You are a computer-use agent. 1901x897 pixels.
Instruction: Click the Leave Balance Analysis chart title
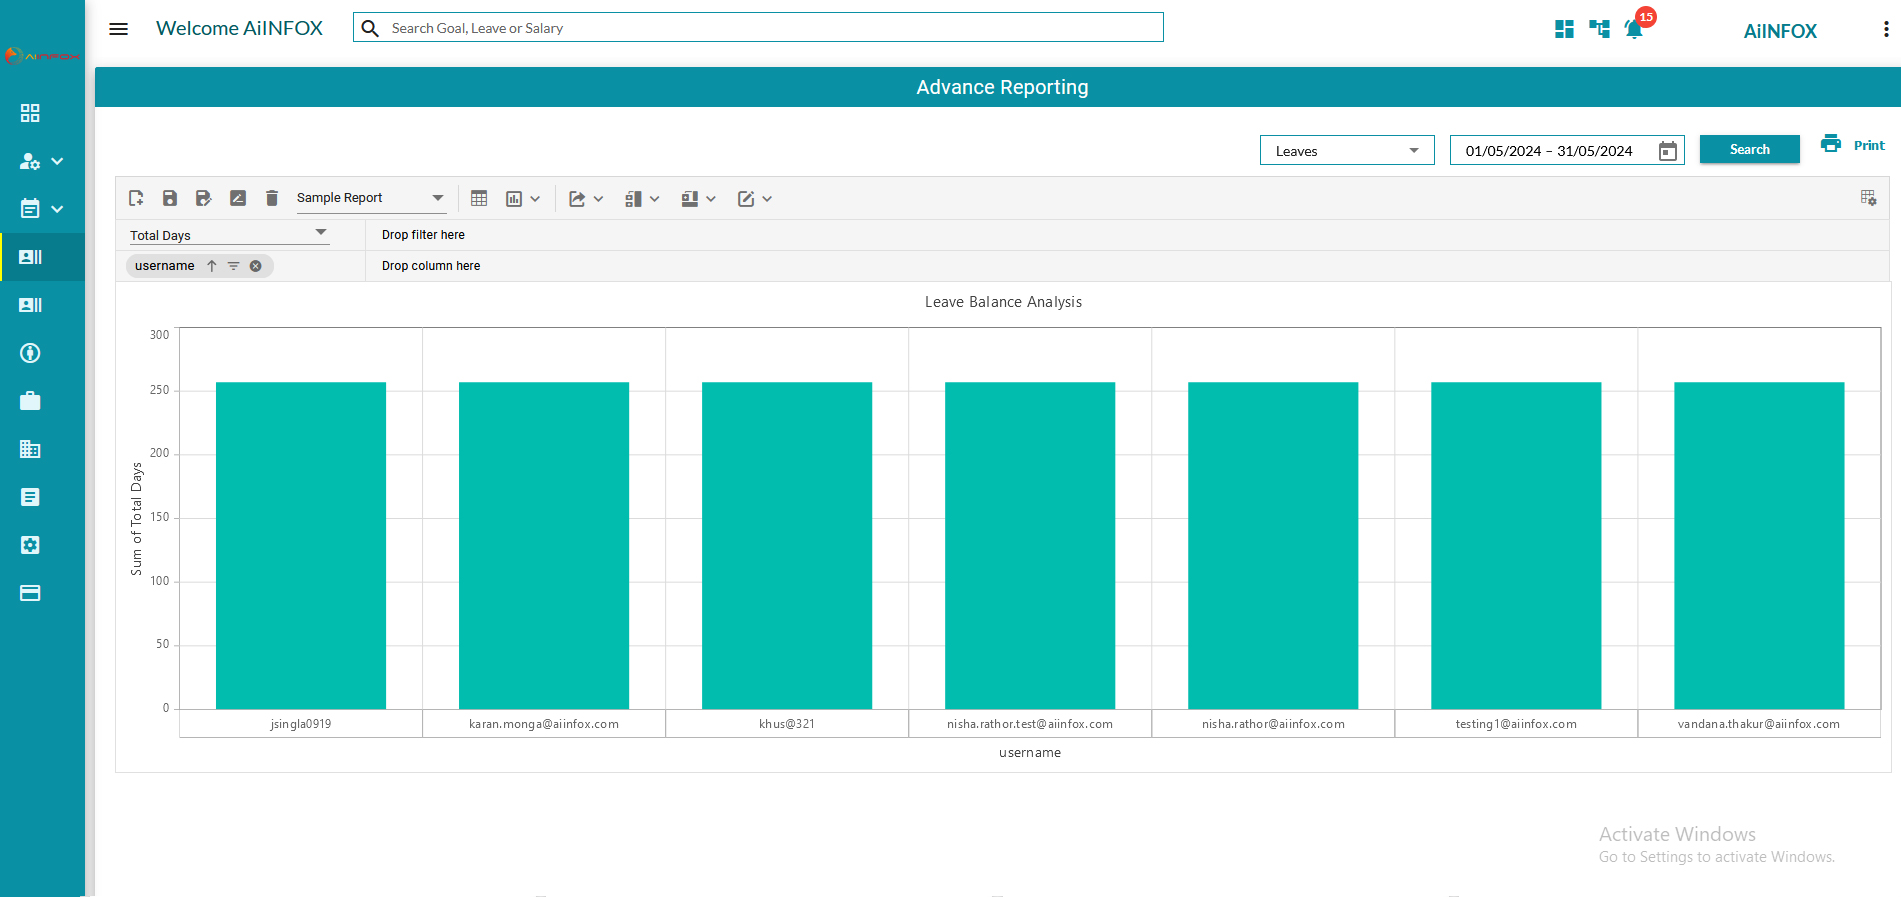1003,302
